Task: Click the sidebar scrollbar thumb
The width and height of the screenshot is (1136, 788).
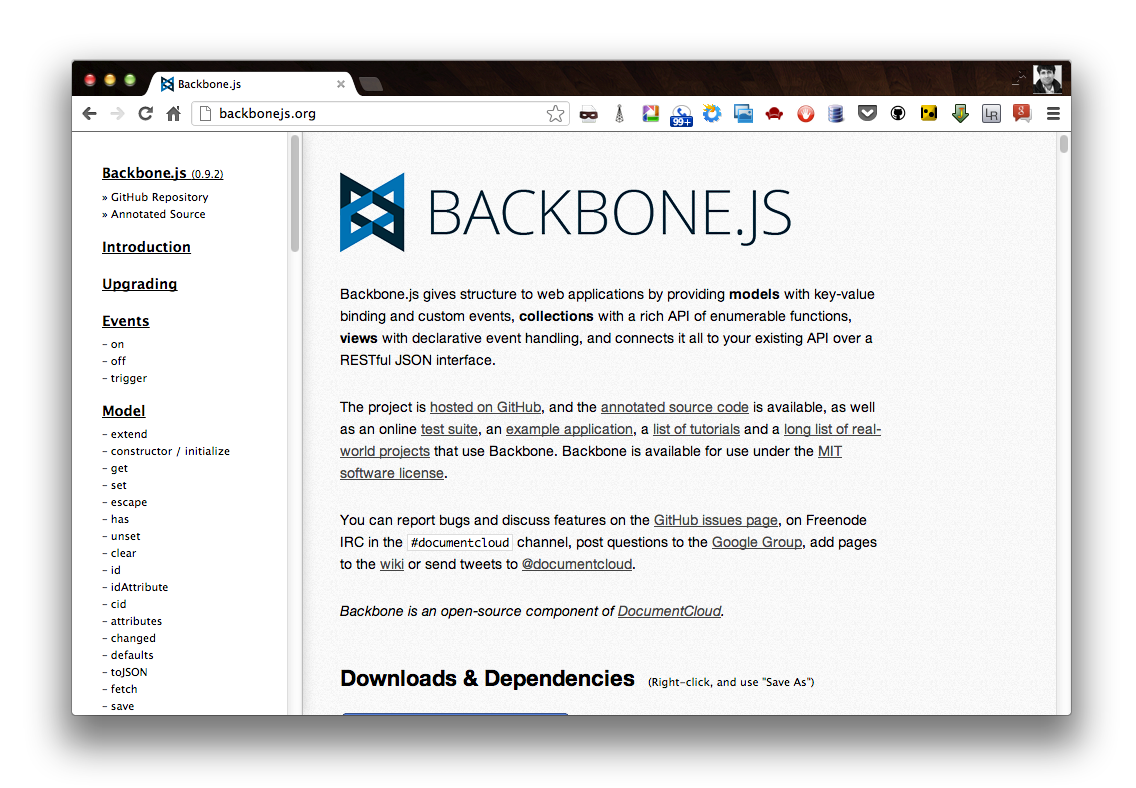Action: (295, 193)
